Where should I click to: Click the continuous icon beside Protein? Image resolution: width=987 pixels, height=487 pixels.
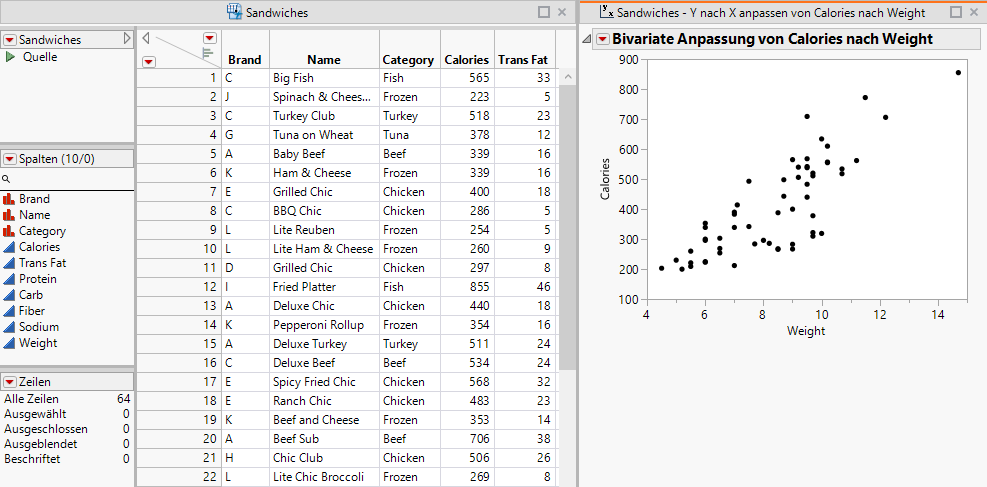click(9, 279)
